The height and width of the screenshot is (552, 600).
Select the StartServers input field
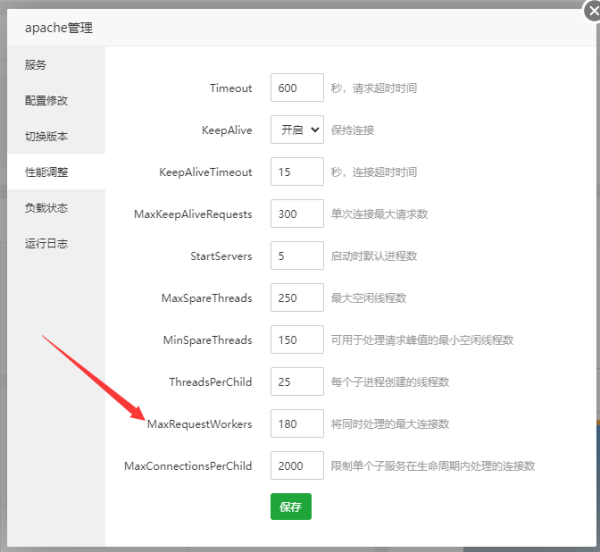297,256
